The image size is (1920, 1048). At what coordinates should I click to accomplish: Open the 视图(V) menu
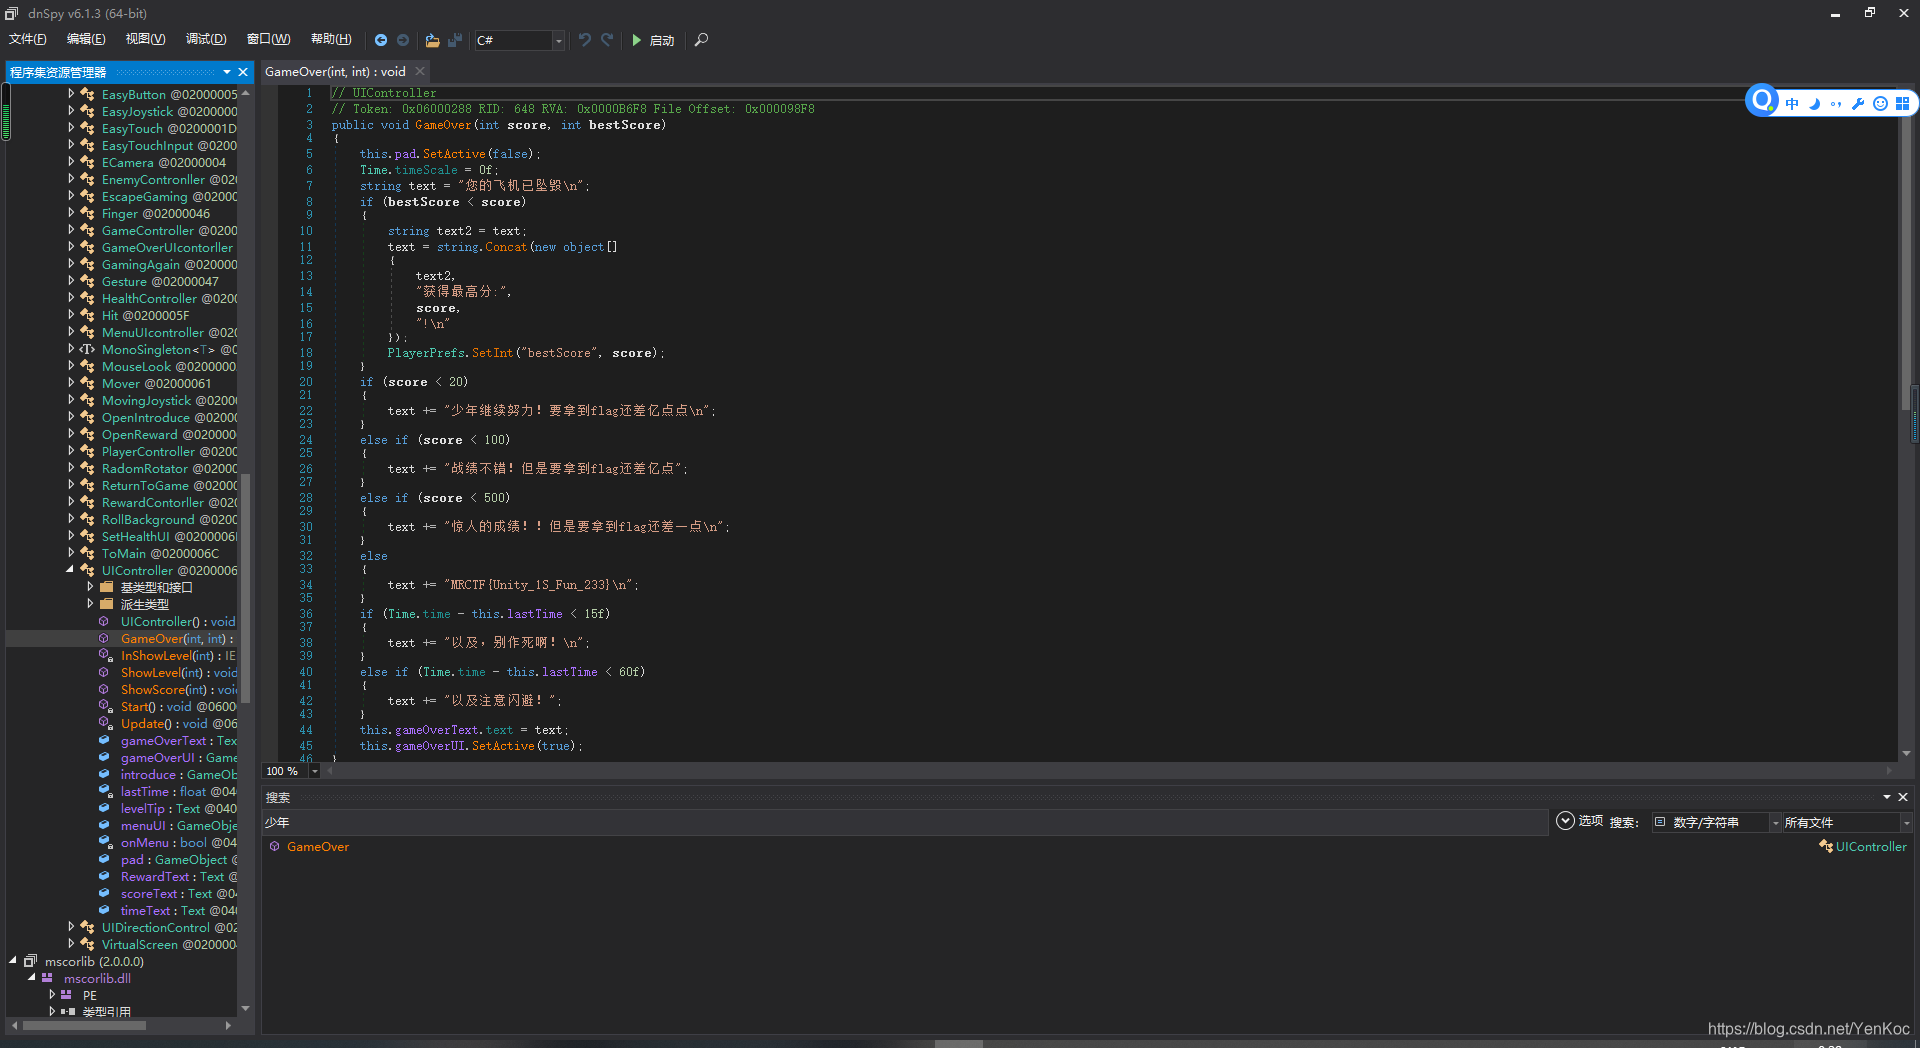(145, 39)
